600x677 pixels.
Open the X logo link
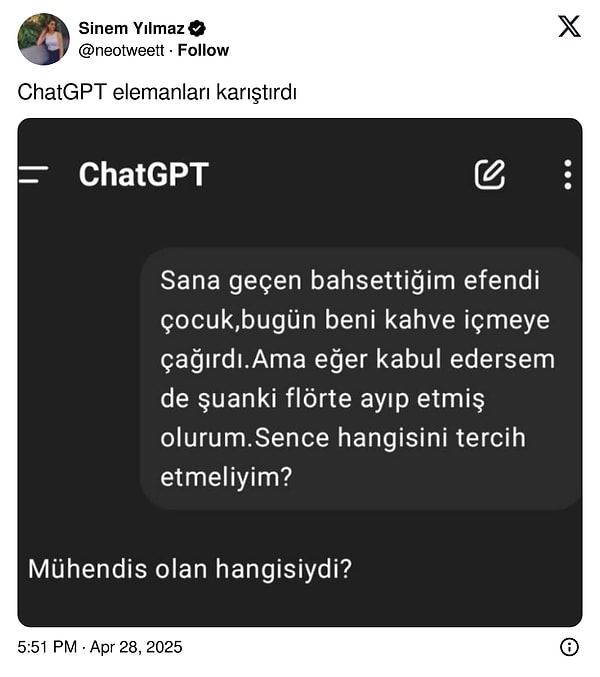[568, 27]
